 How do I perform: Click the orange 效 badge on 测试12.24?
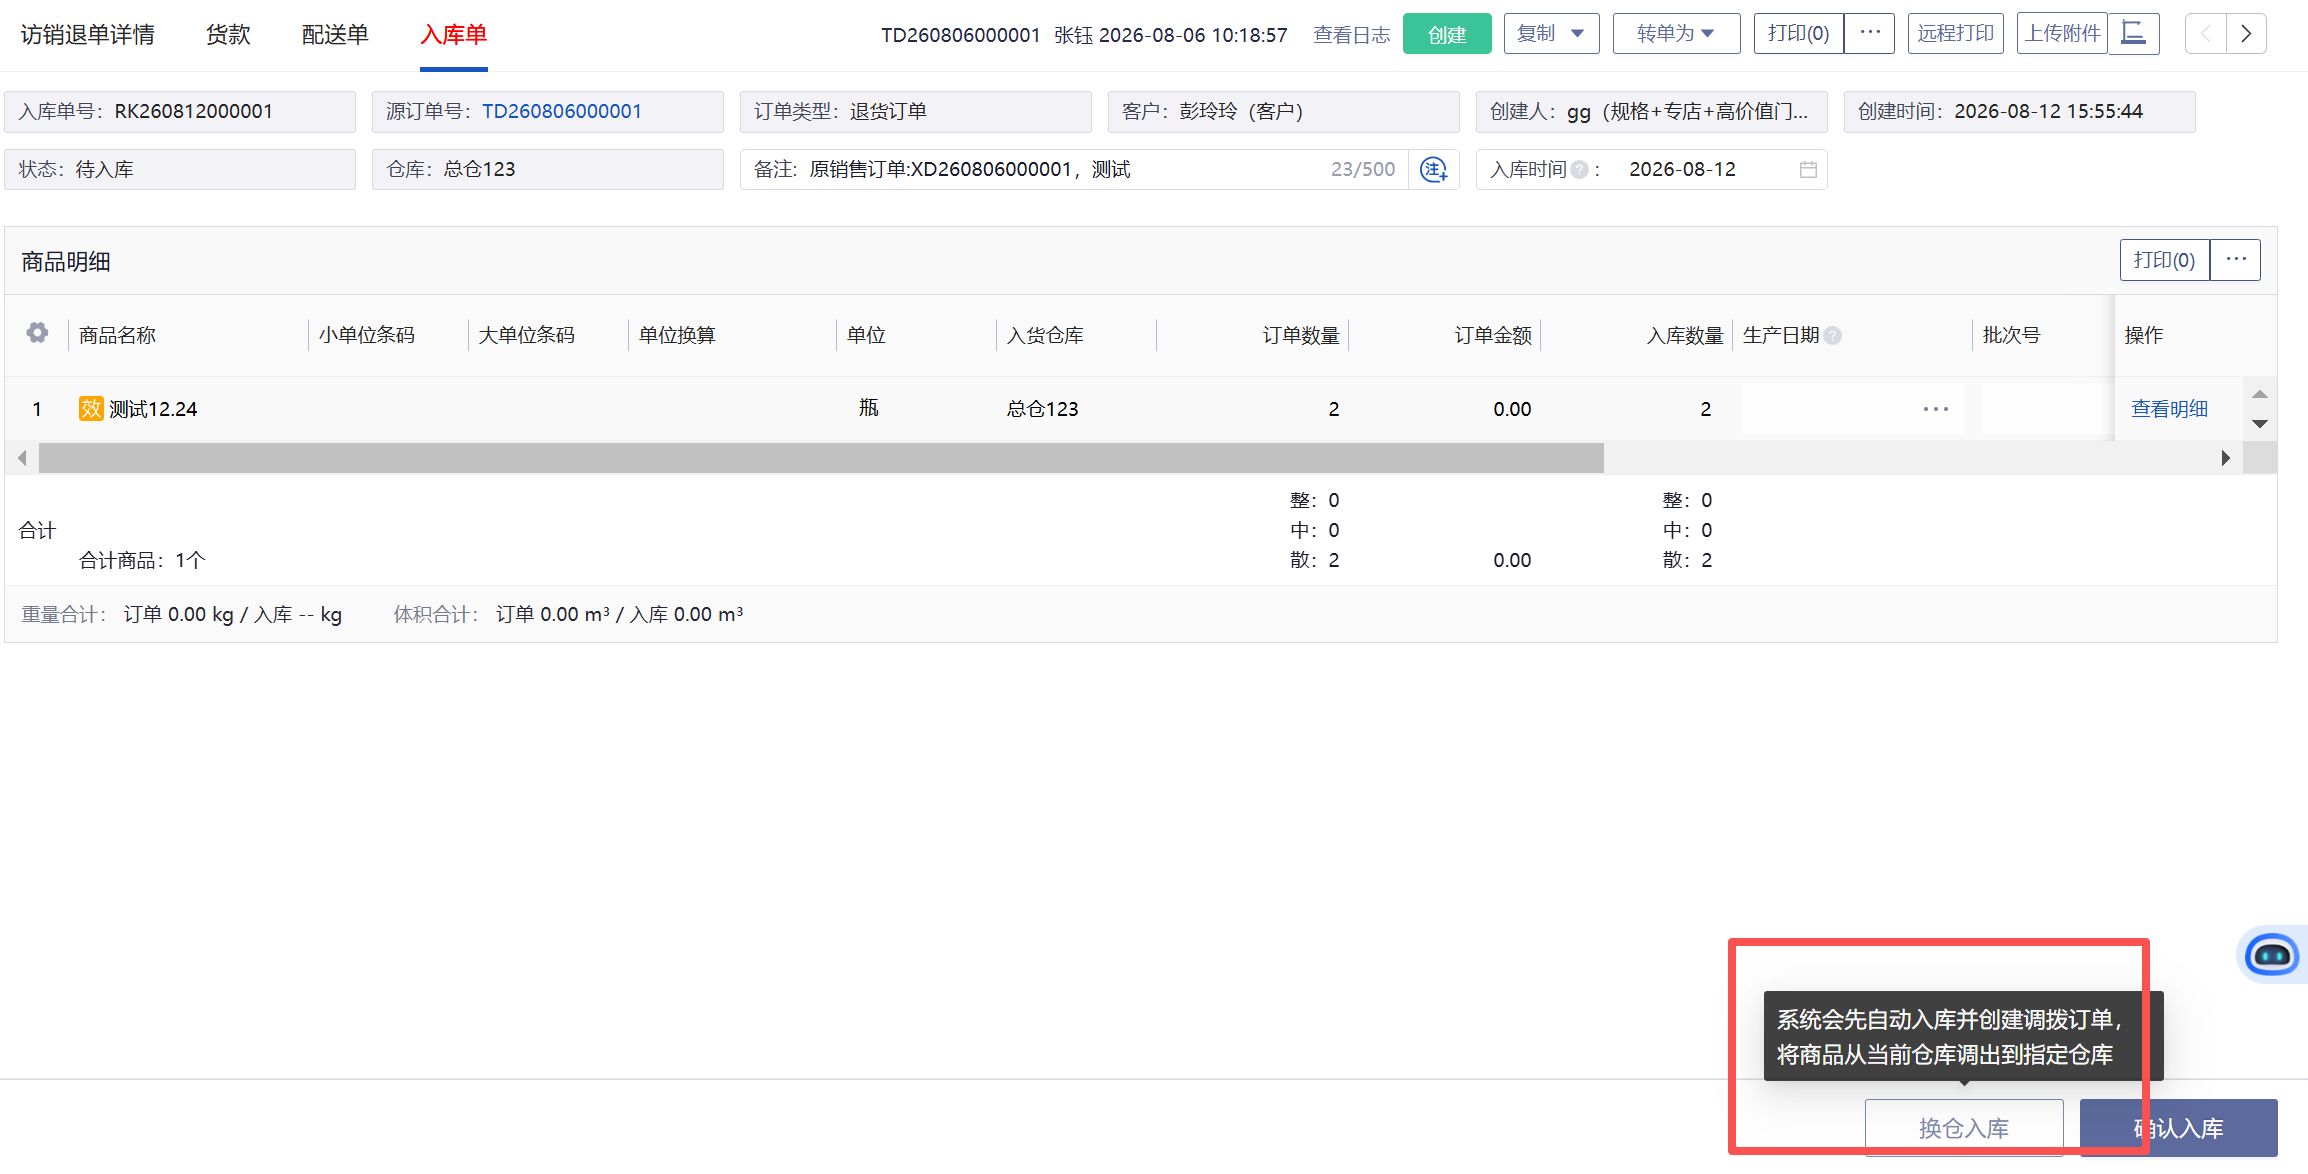[91, 408]
